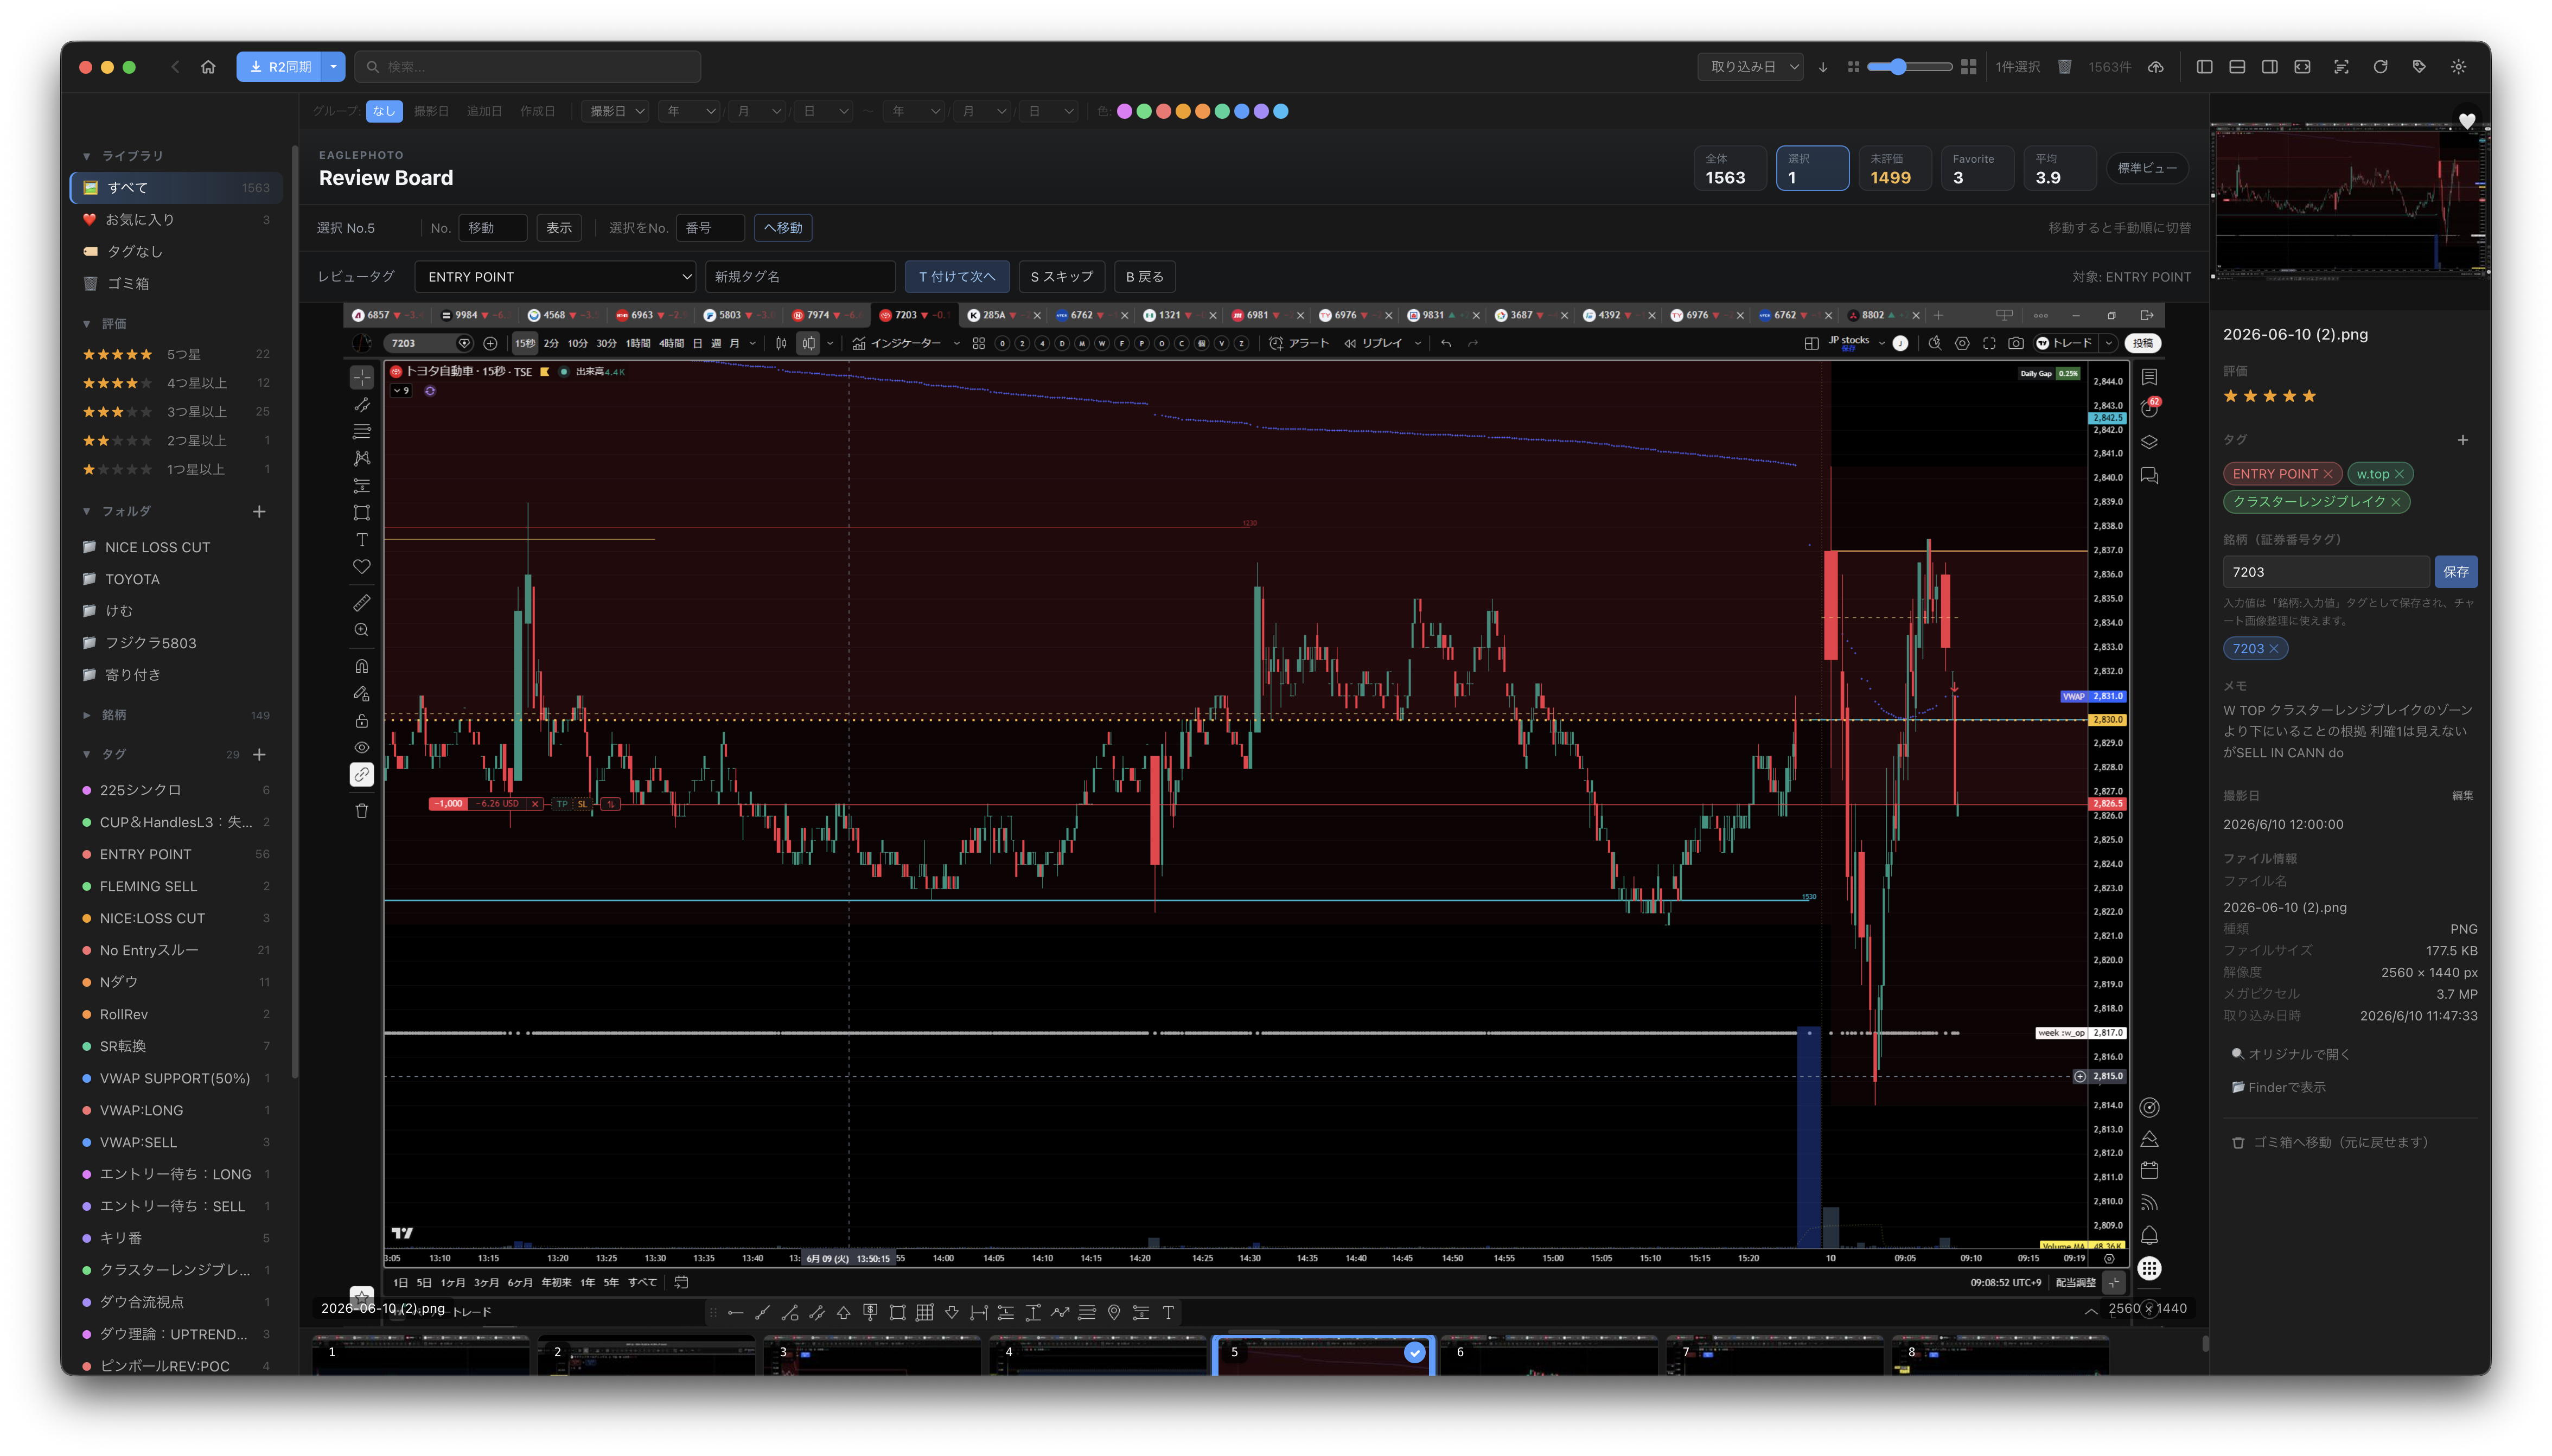Select the text tool in chart toolbar
Screen dimensions: 2552x1456
362,540
